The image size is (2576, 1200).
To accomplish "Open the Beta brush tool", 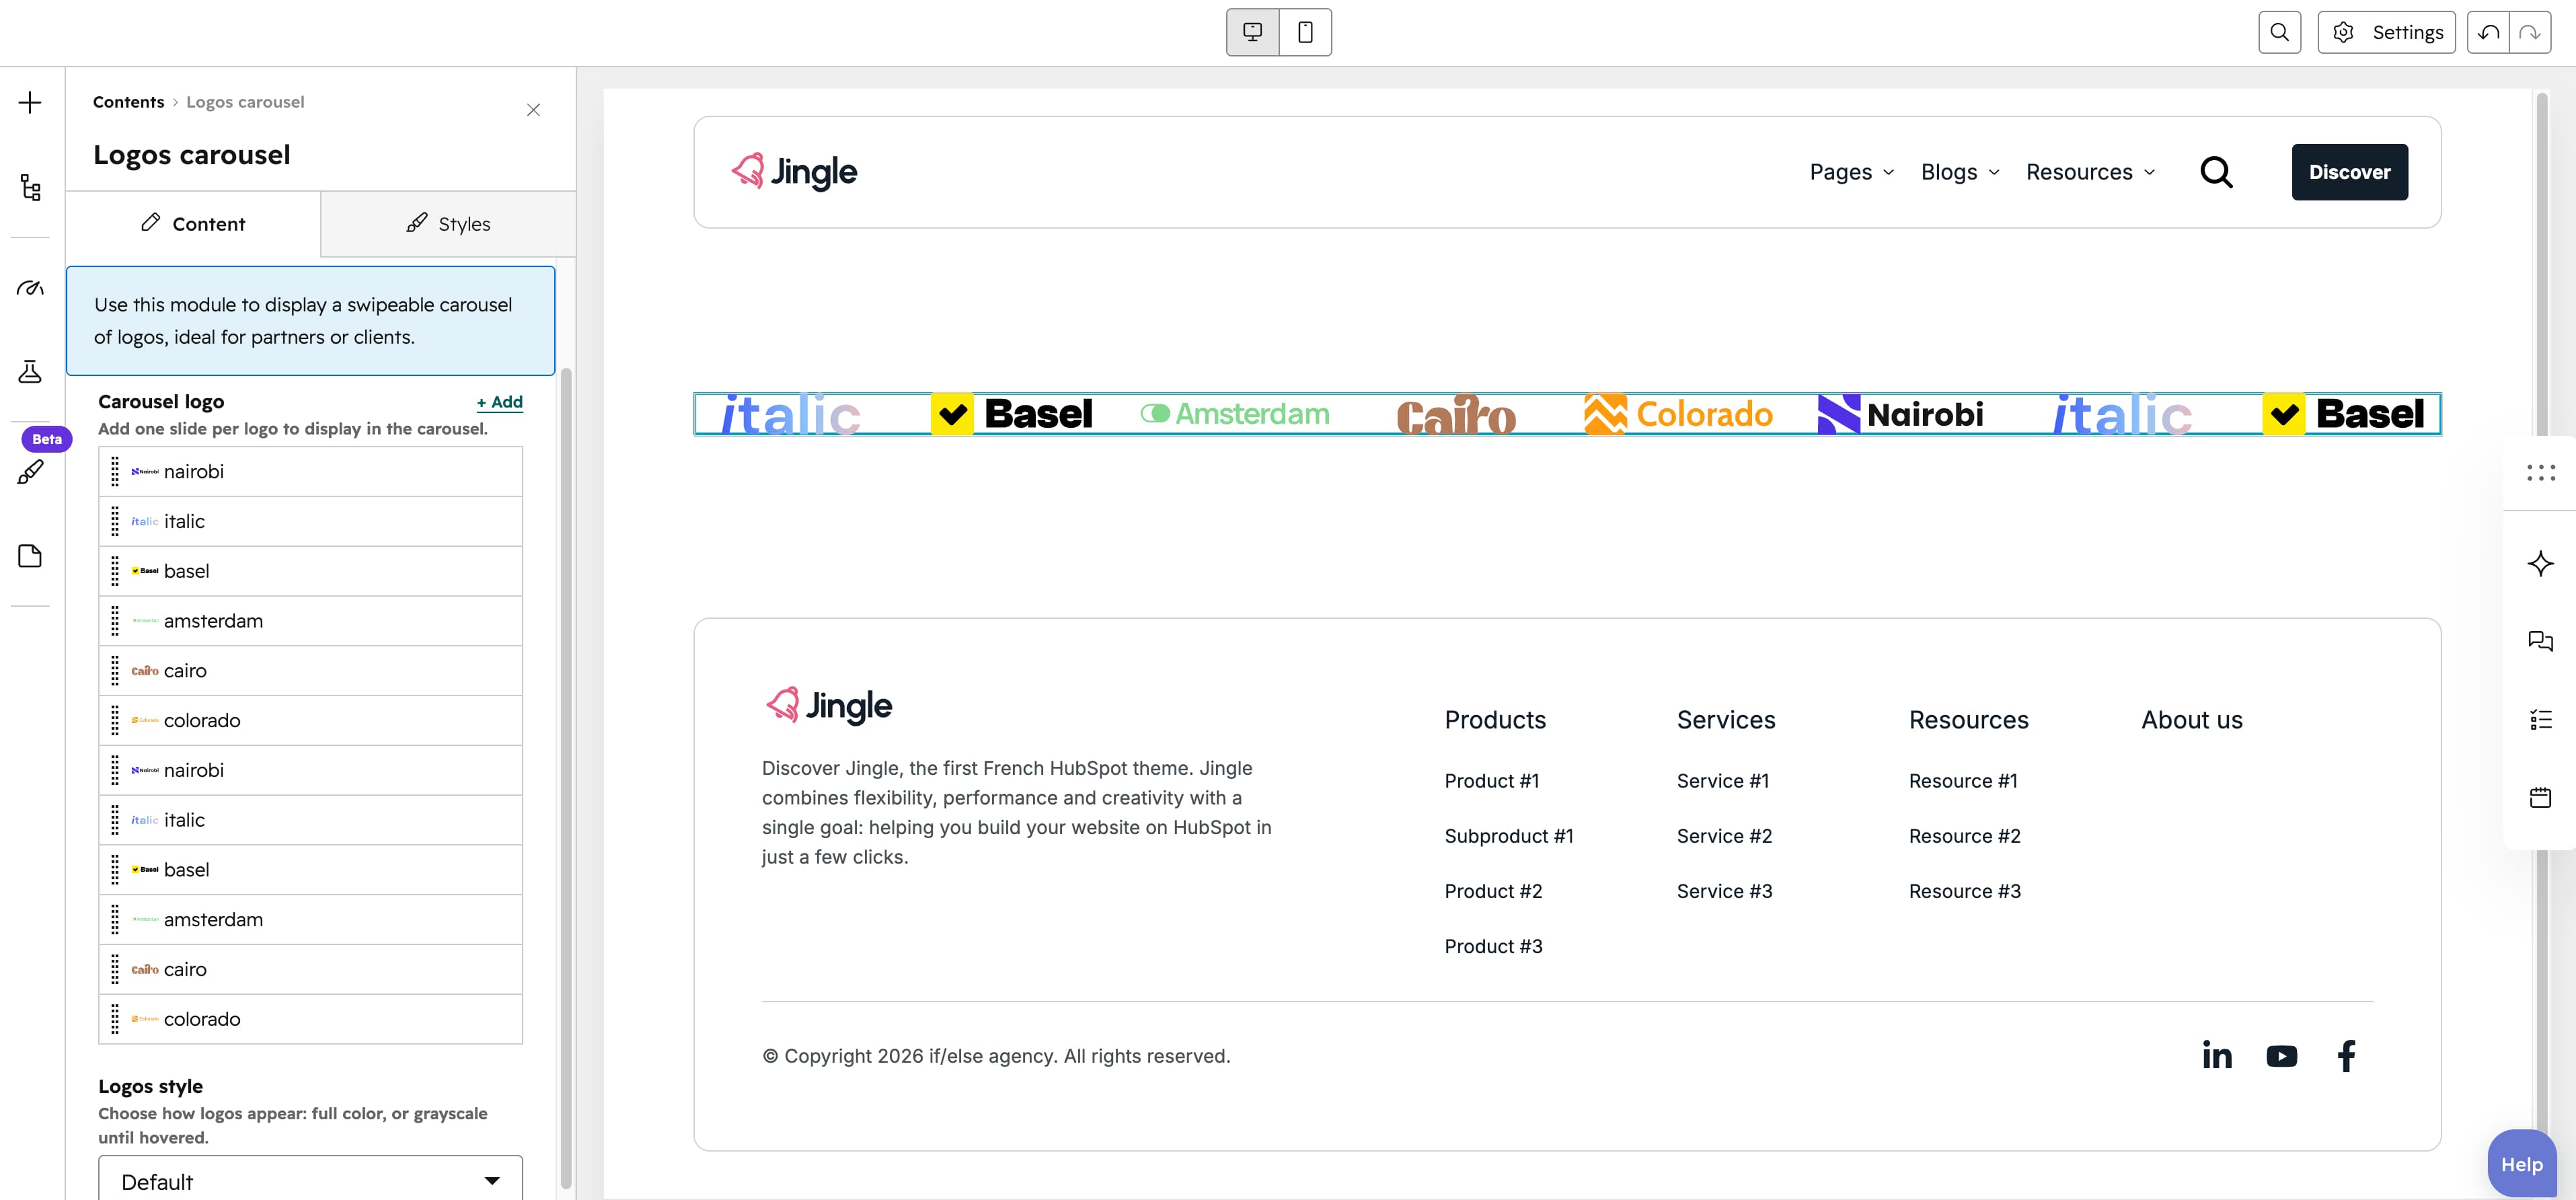I will pos(30,471).
